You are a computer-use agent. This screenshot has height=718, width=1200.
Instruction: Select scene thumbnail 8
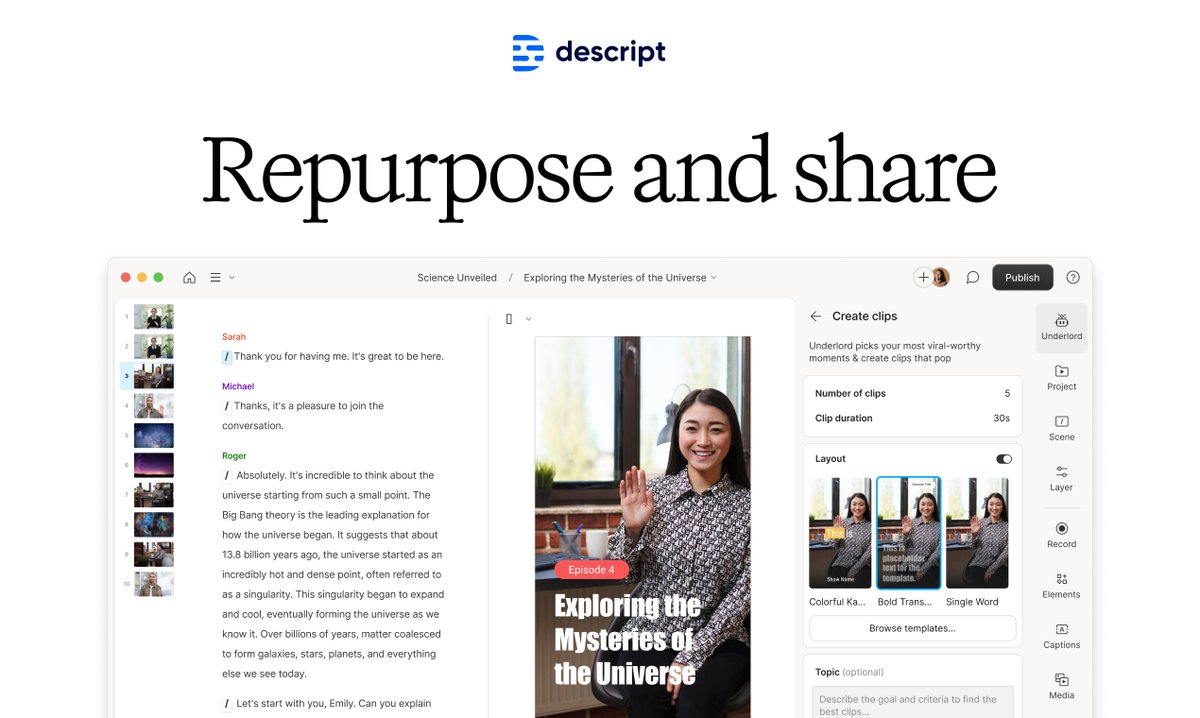154,524
